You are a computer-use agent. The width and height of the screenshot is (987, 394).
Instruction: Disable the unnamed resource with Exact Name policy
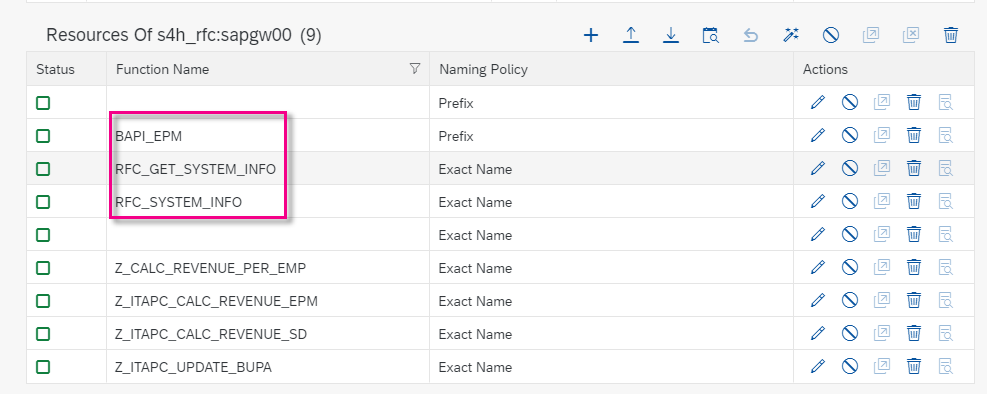[850, 234]
